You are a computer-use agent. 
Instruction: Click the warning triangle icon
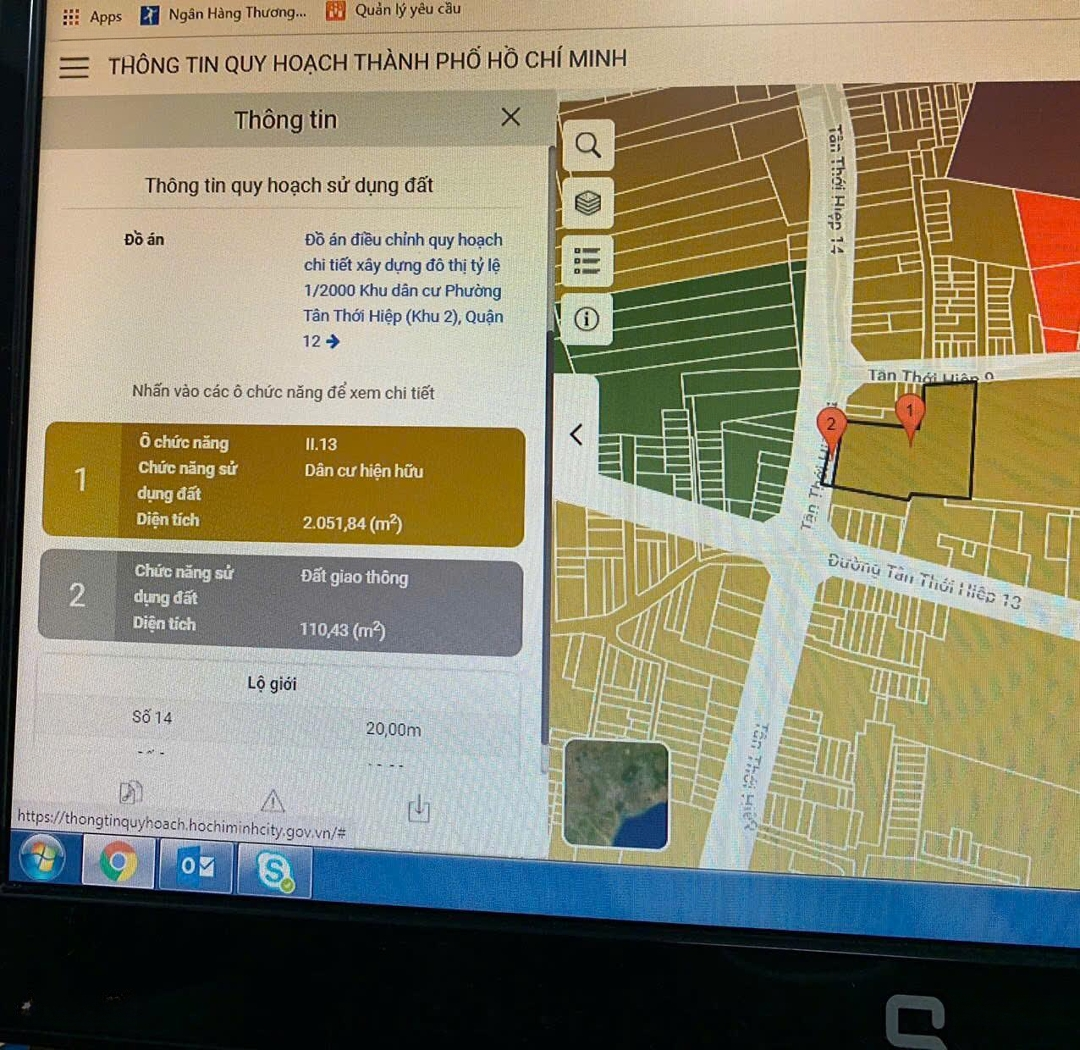[273, 801]
